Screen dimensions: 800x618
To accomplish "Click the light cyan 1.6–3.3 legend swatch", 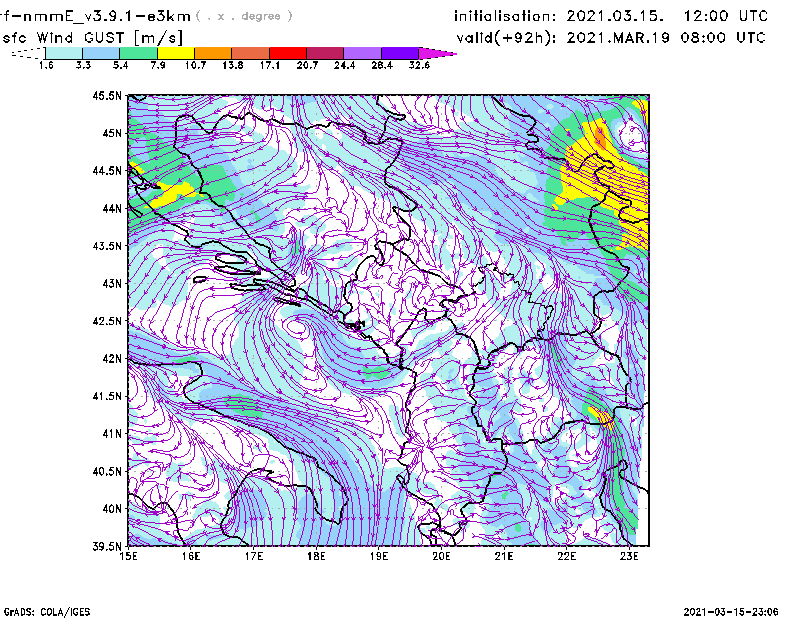I will pyautogui.click(x=64, y=53).
